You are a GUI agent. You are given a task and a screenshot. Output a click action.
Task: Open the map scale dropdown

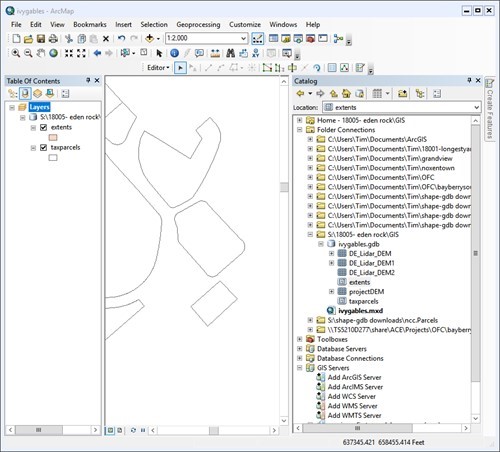tap(243, 39)
